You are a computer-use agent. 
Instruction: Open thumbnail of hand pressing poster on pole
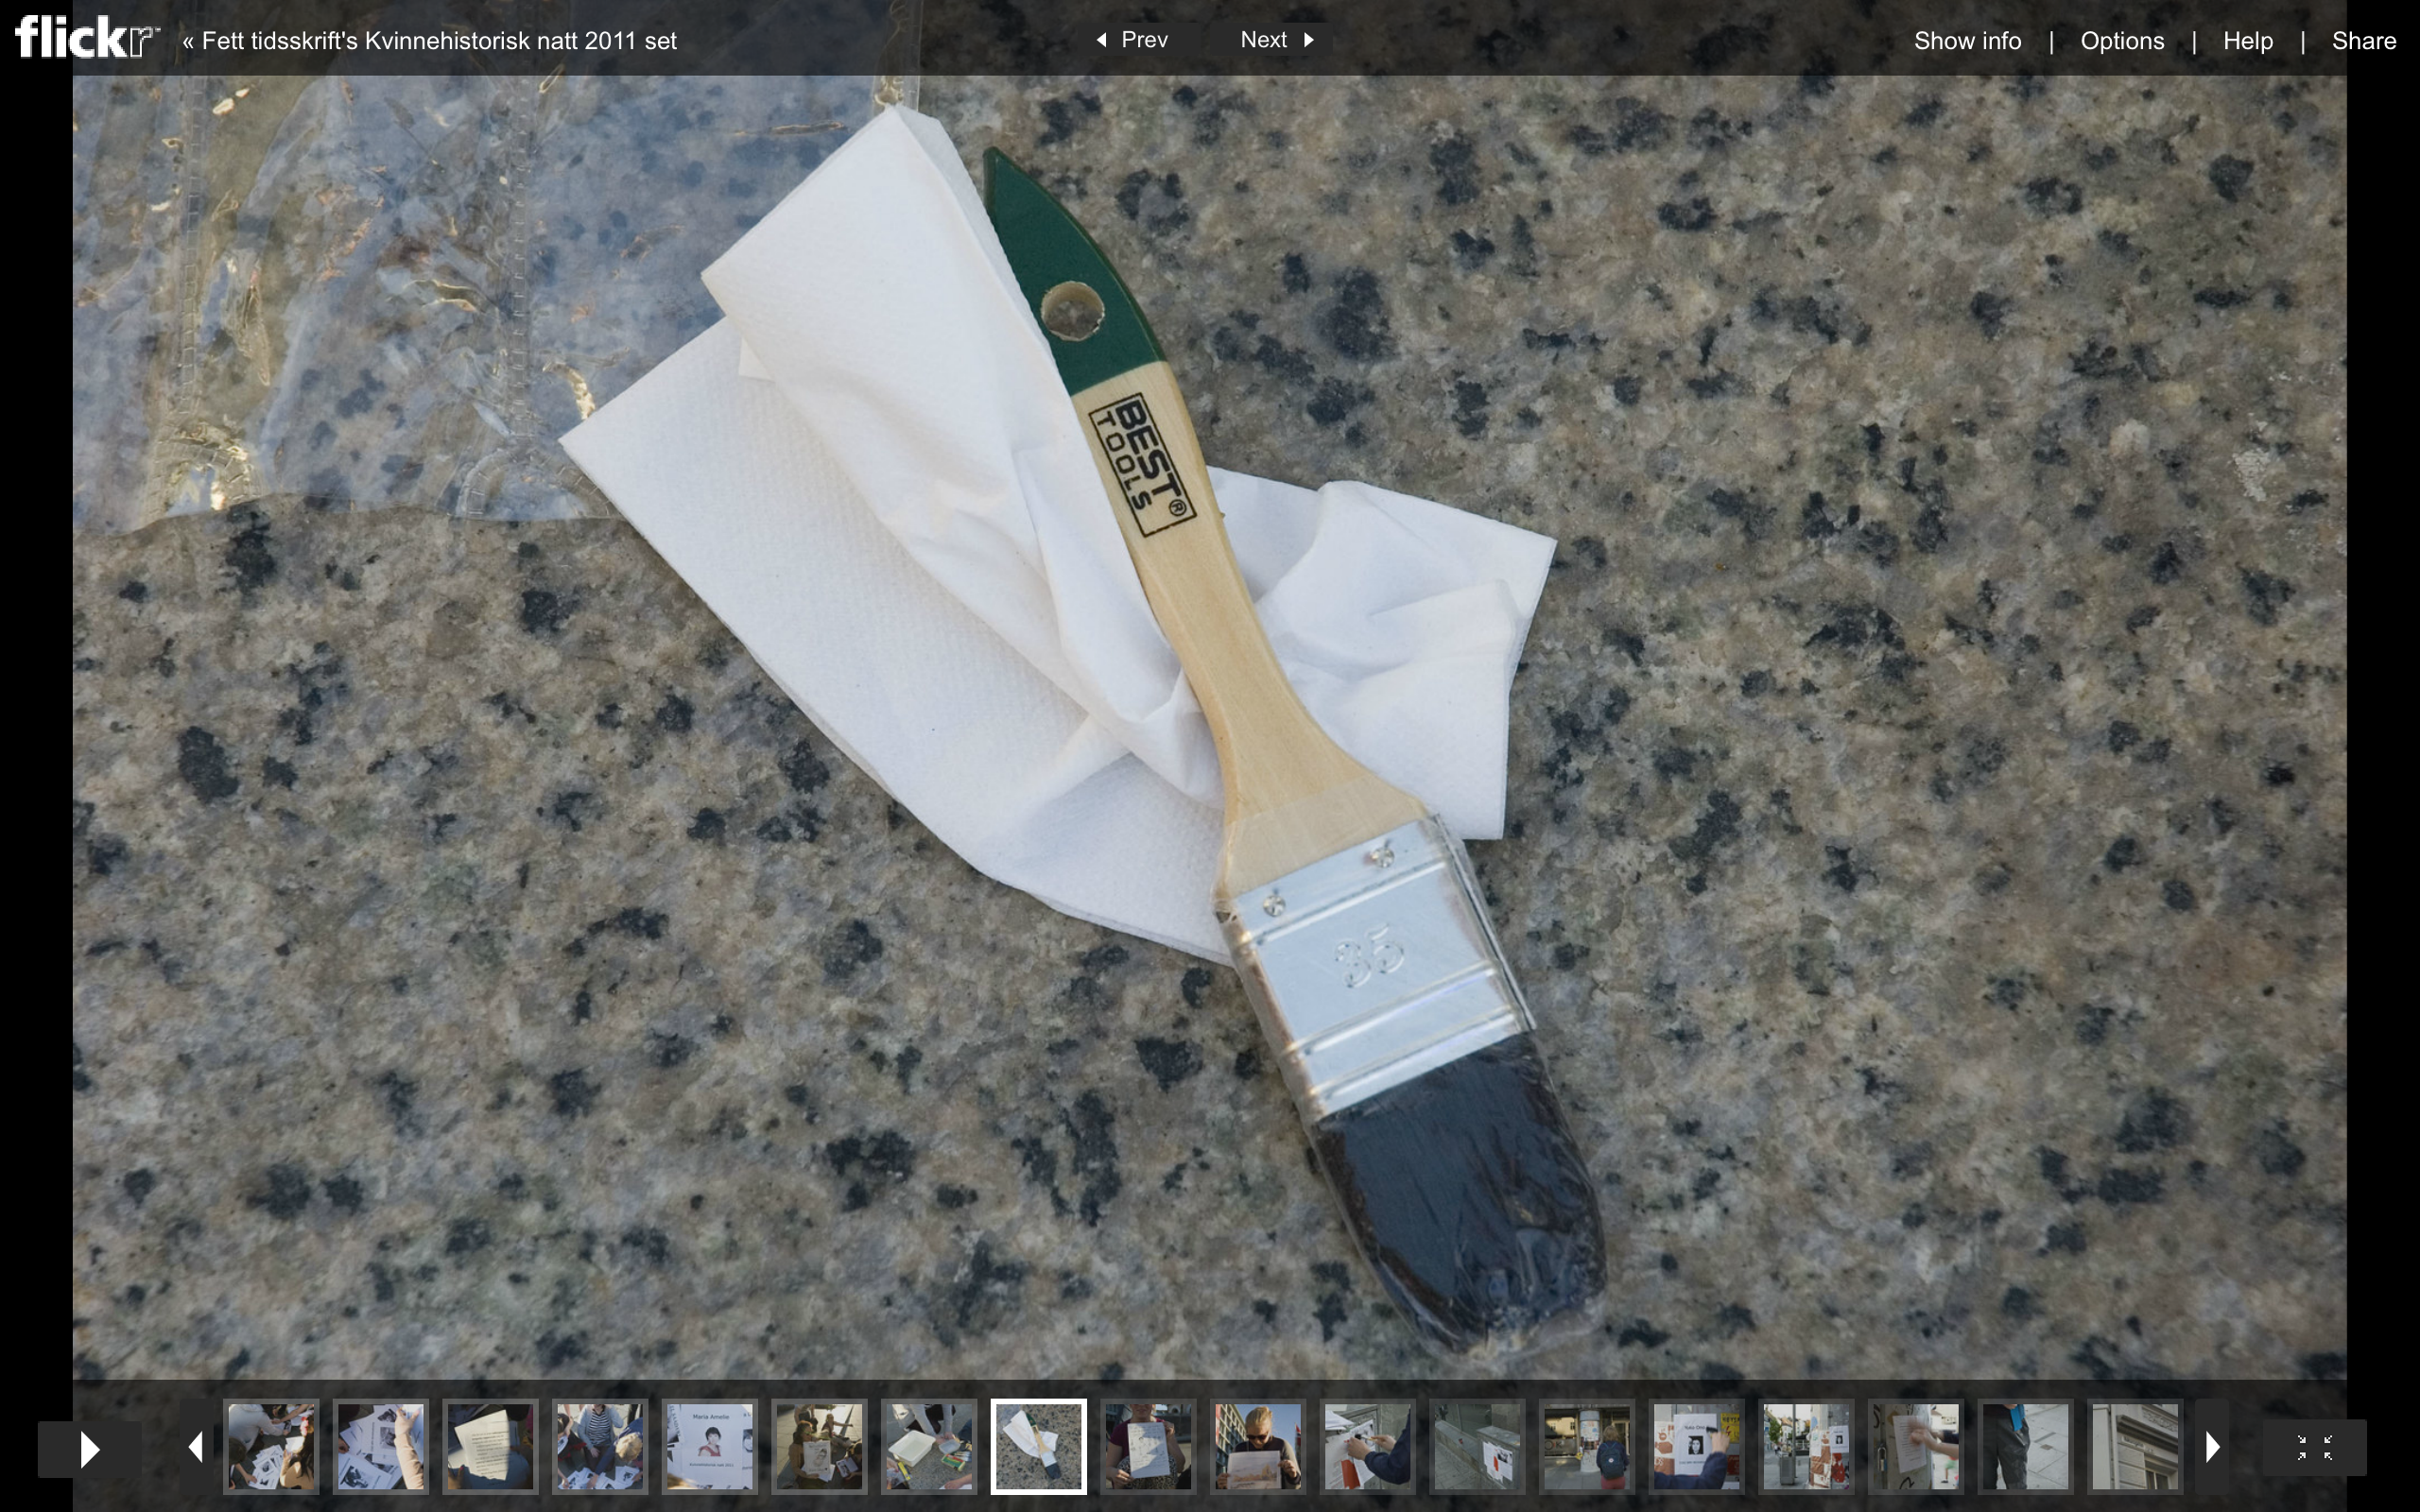click(x=1916, y=1447)
